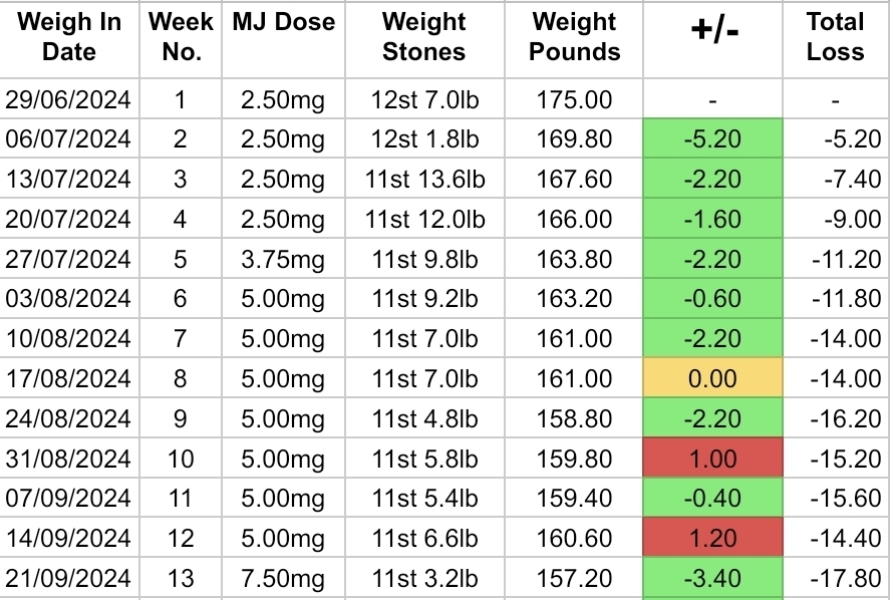The image size is (890, 600).
Task: Select the 11st 13.6lb weight cell
Action: 424,179
